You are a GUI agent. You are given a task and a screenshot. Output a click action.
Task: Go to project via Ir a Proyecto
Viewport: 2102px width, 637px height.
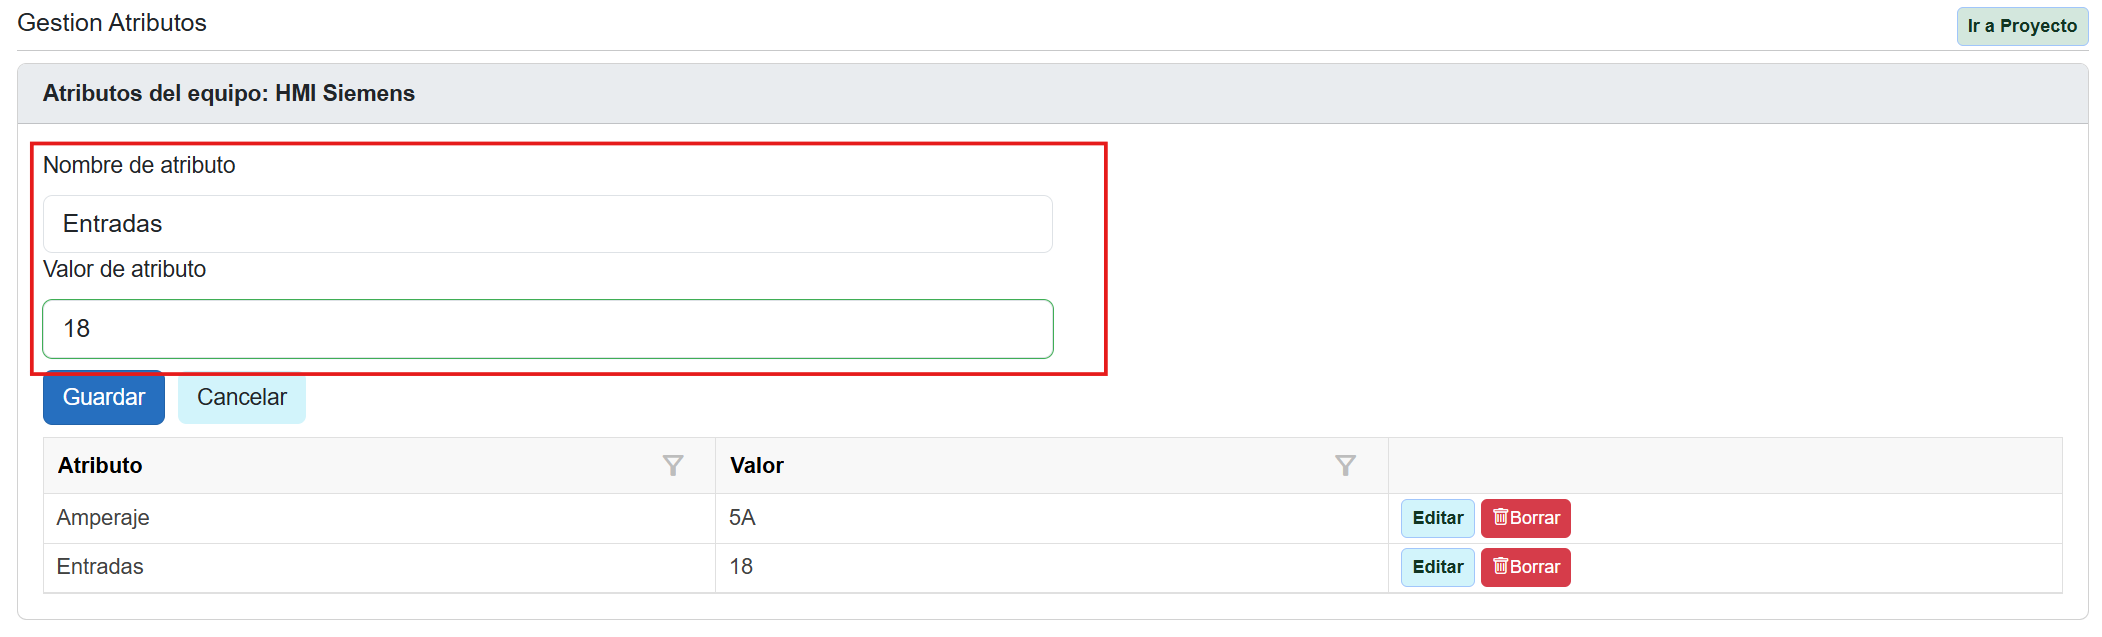[x=2021, y=26]
